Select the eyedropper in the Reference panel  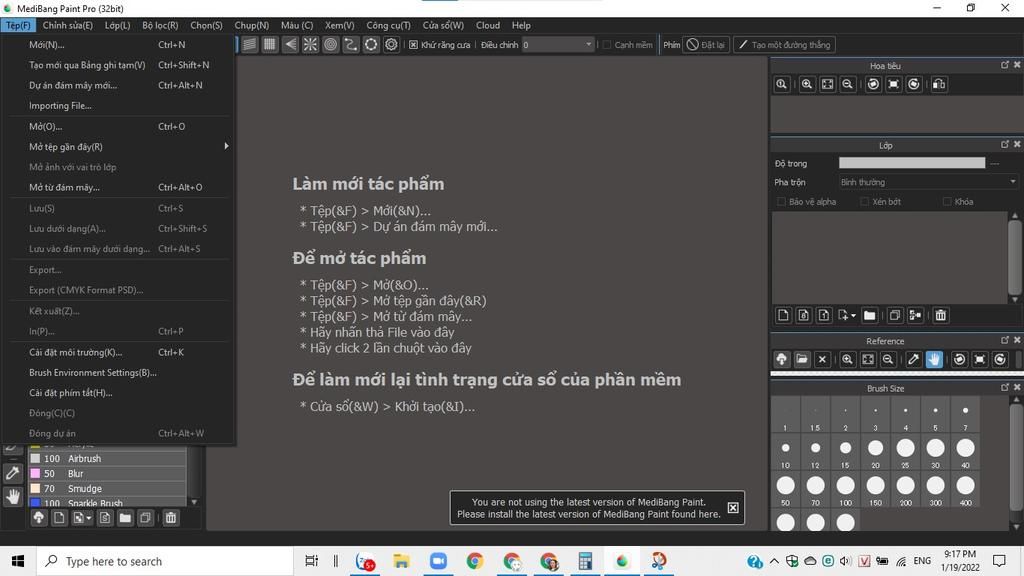pyautogui.click(x=914, y=359)
